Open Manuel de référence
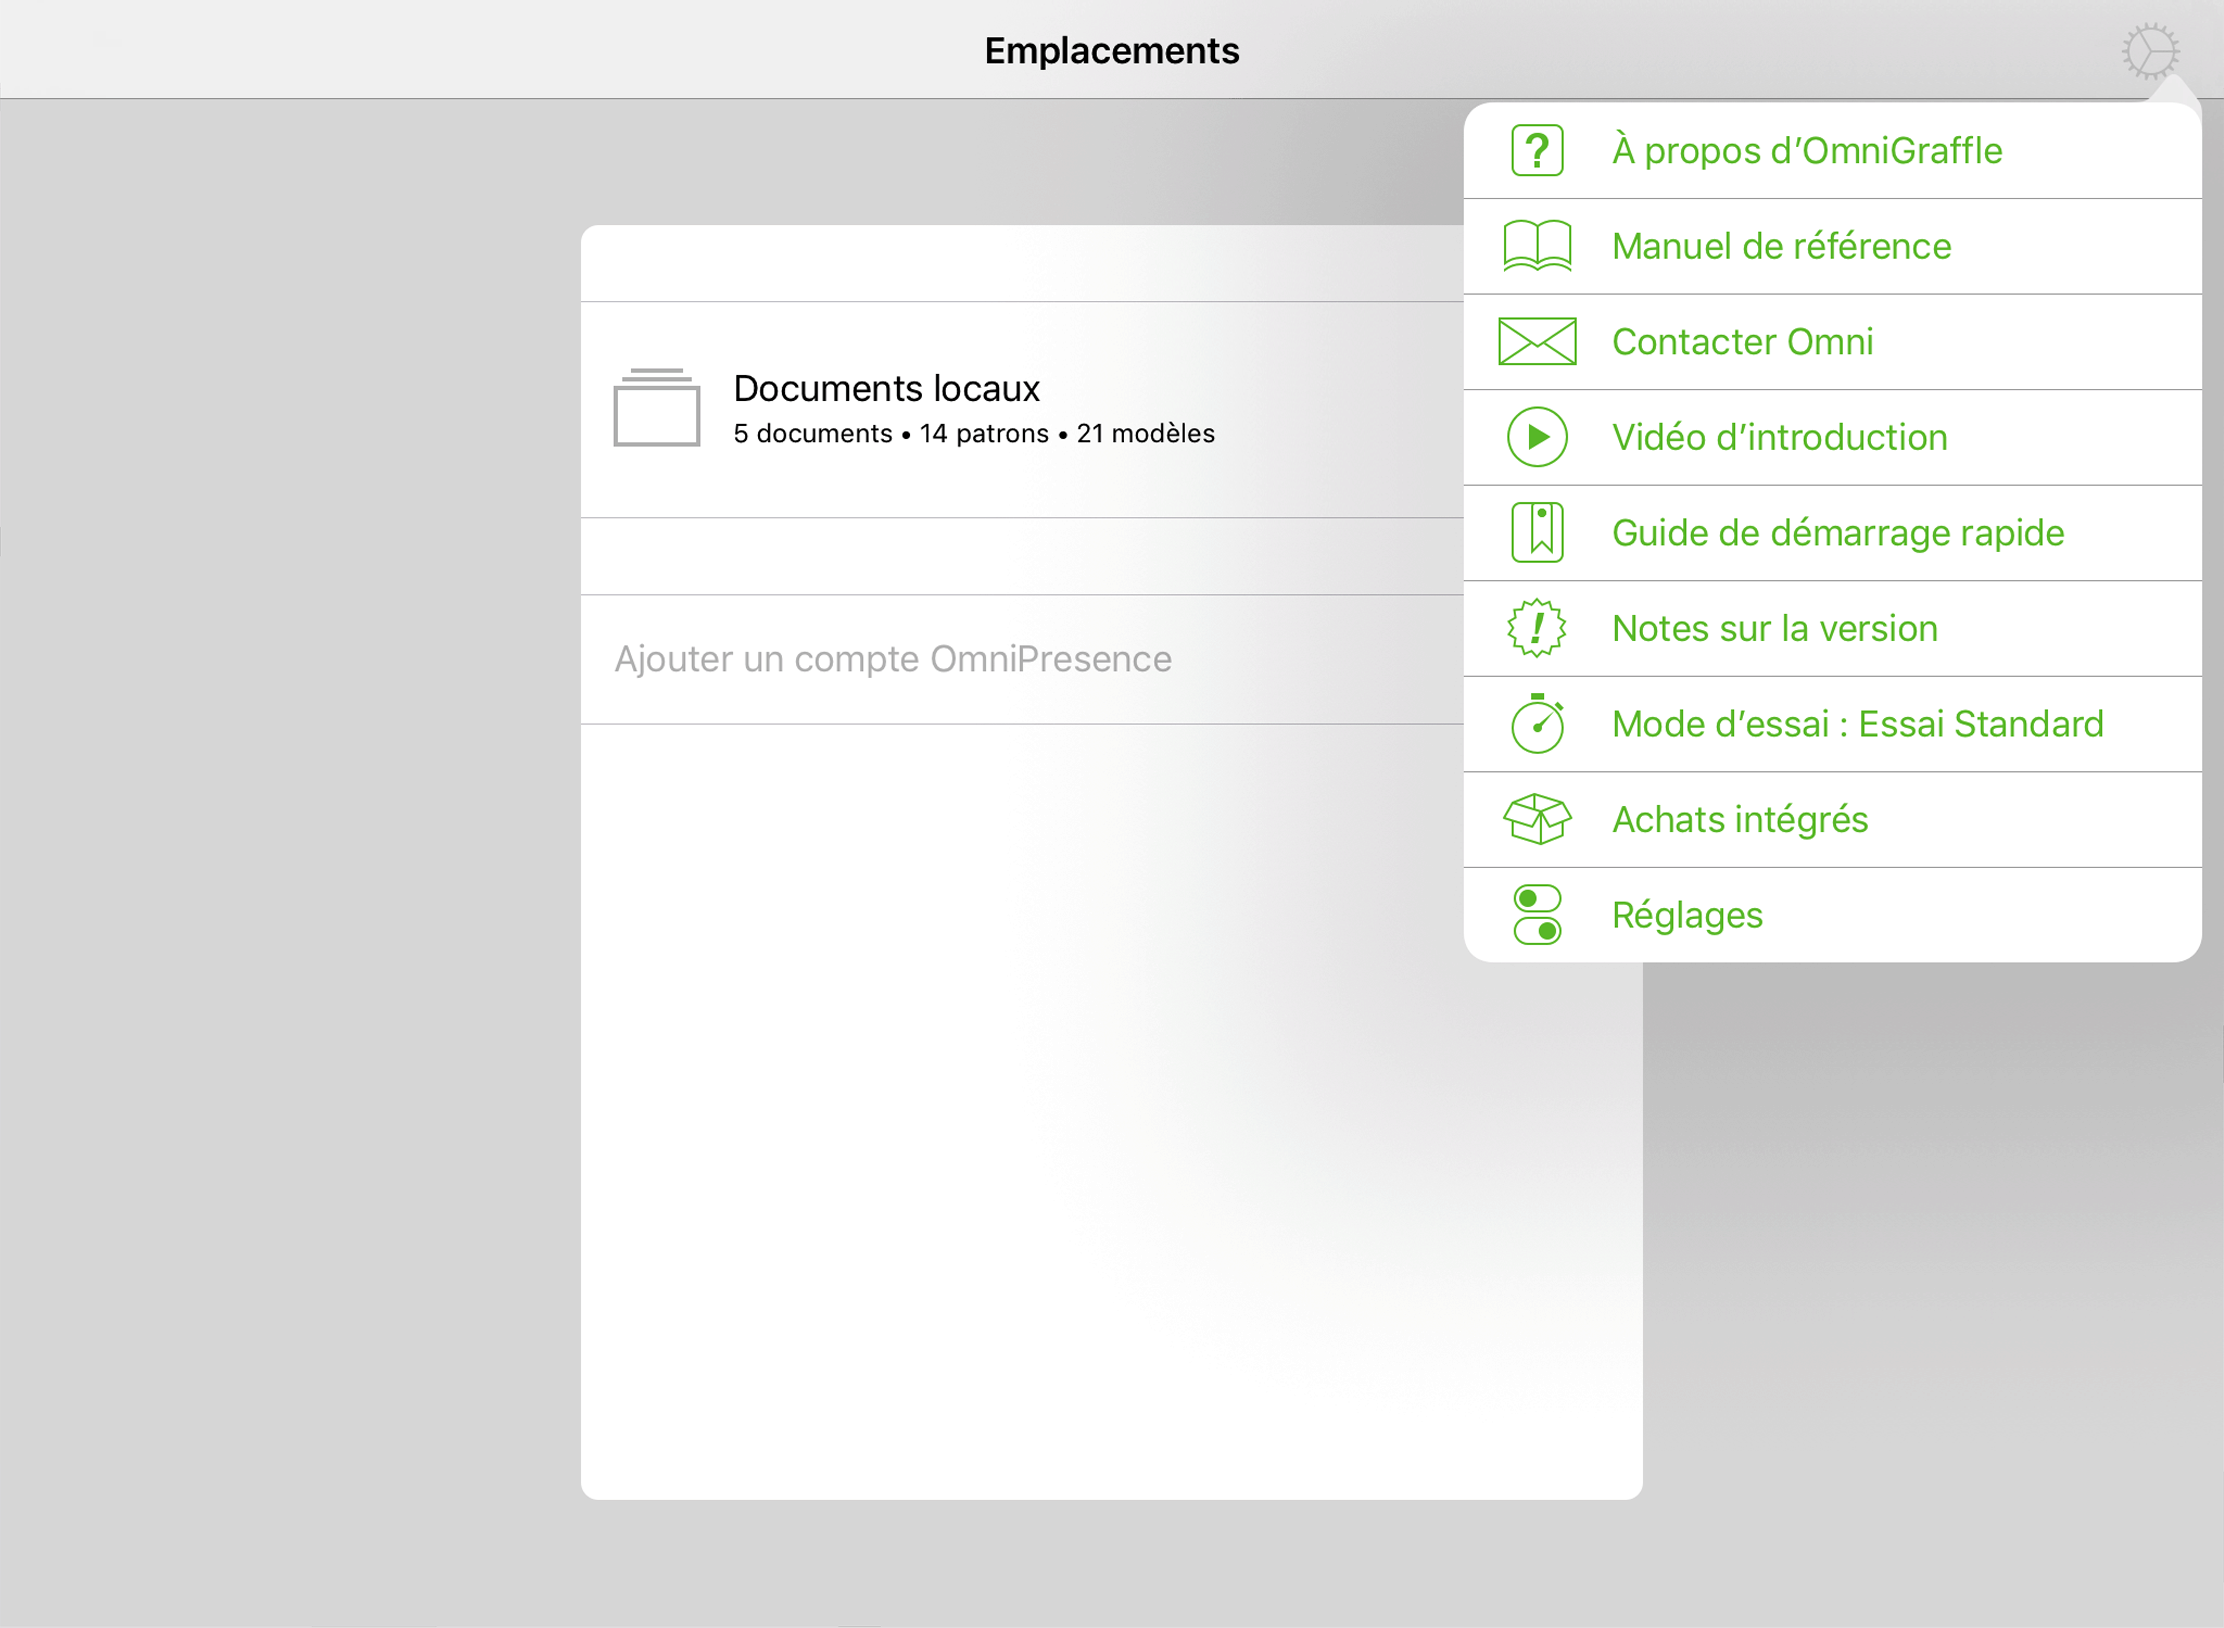 click(1832, 247)
